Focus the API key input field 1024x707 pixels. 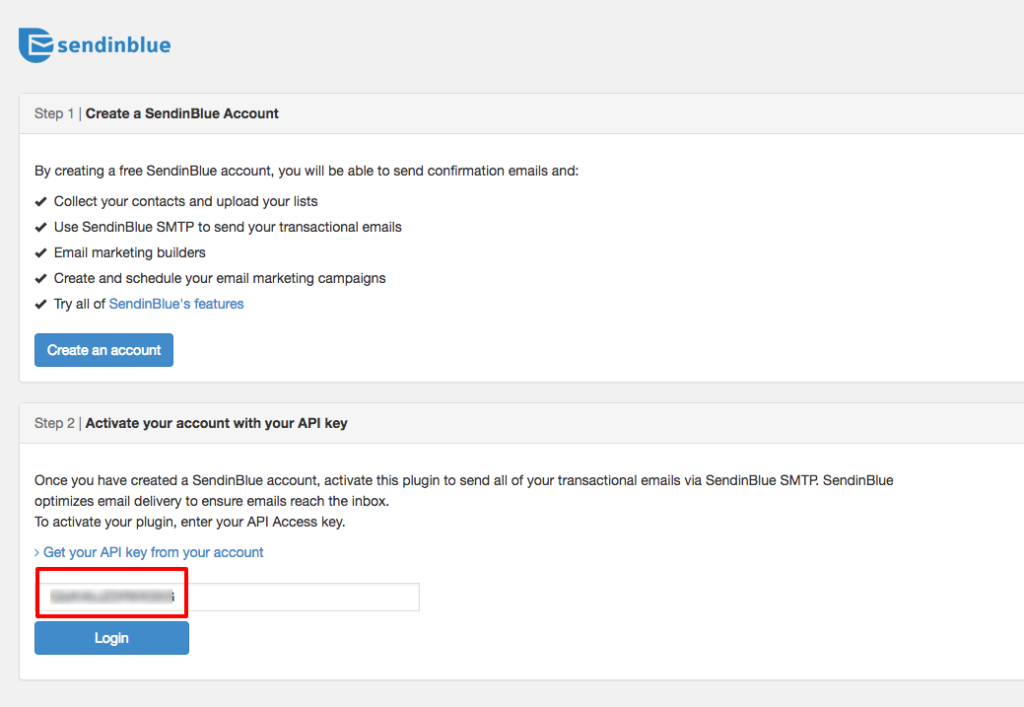pos(229,597)
